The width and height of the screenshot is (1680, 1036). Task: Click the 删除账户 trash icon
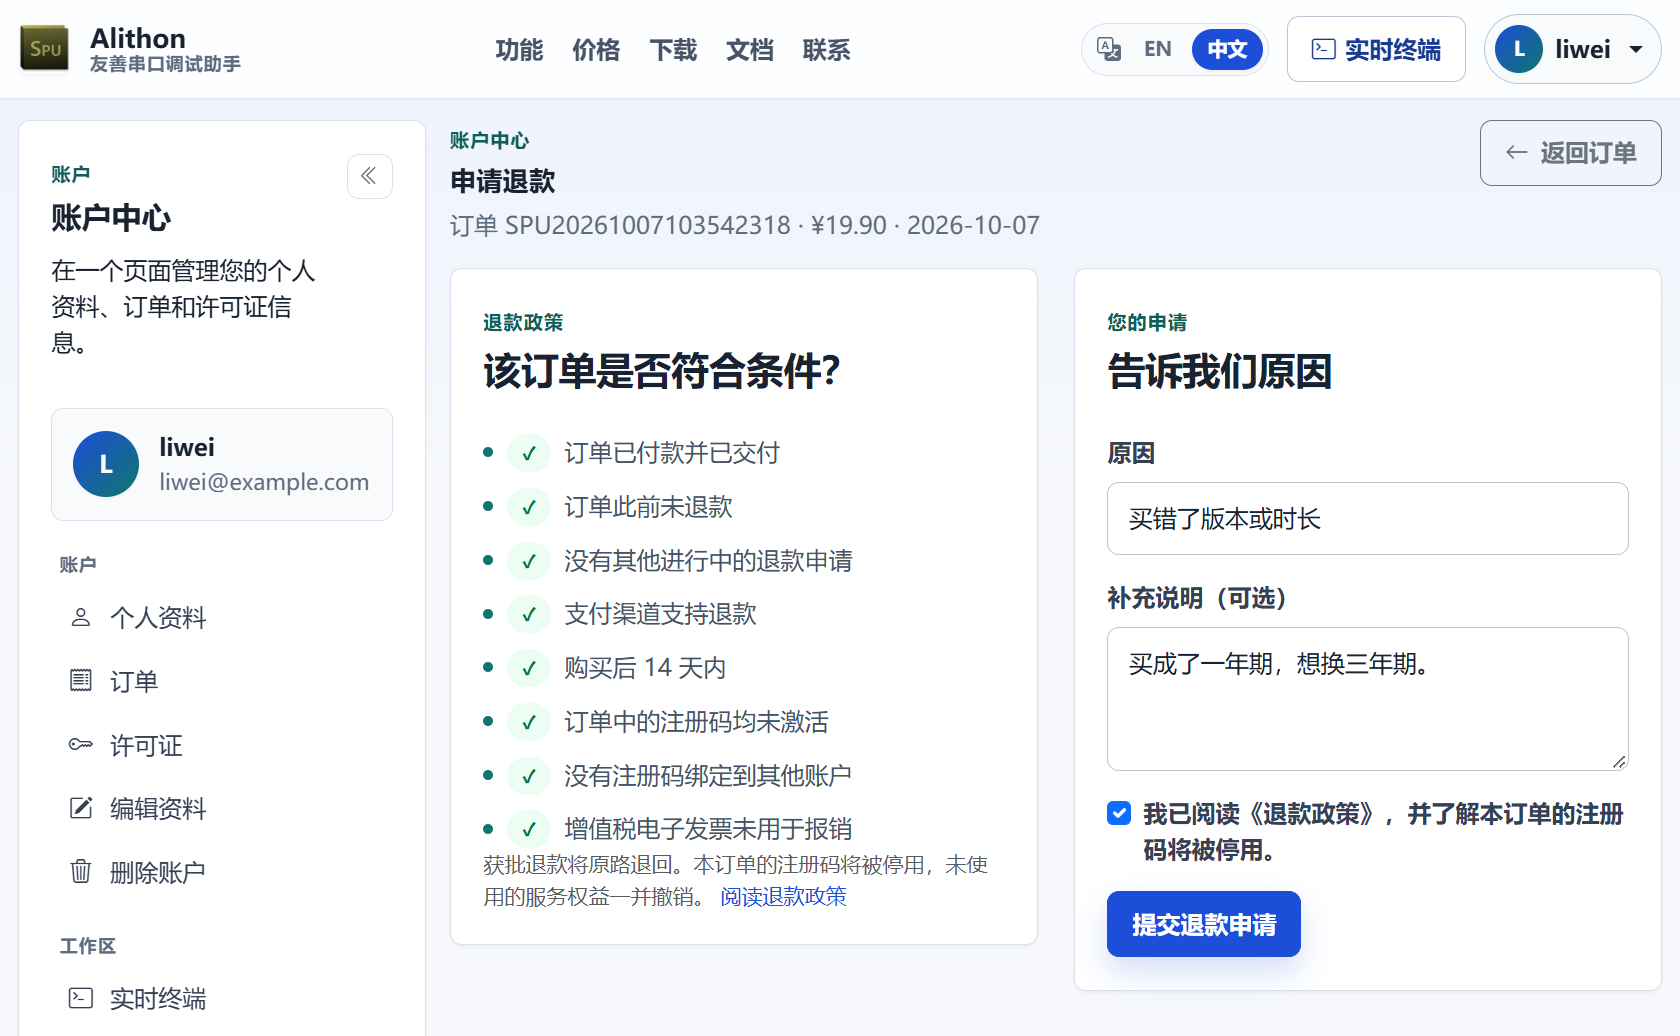point(81,871)
